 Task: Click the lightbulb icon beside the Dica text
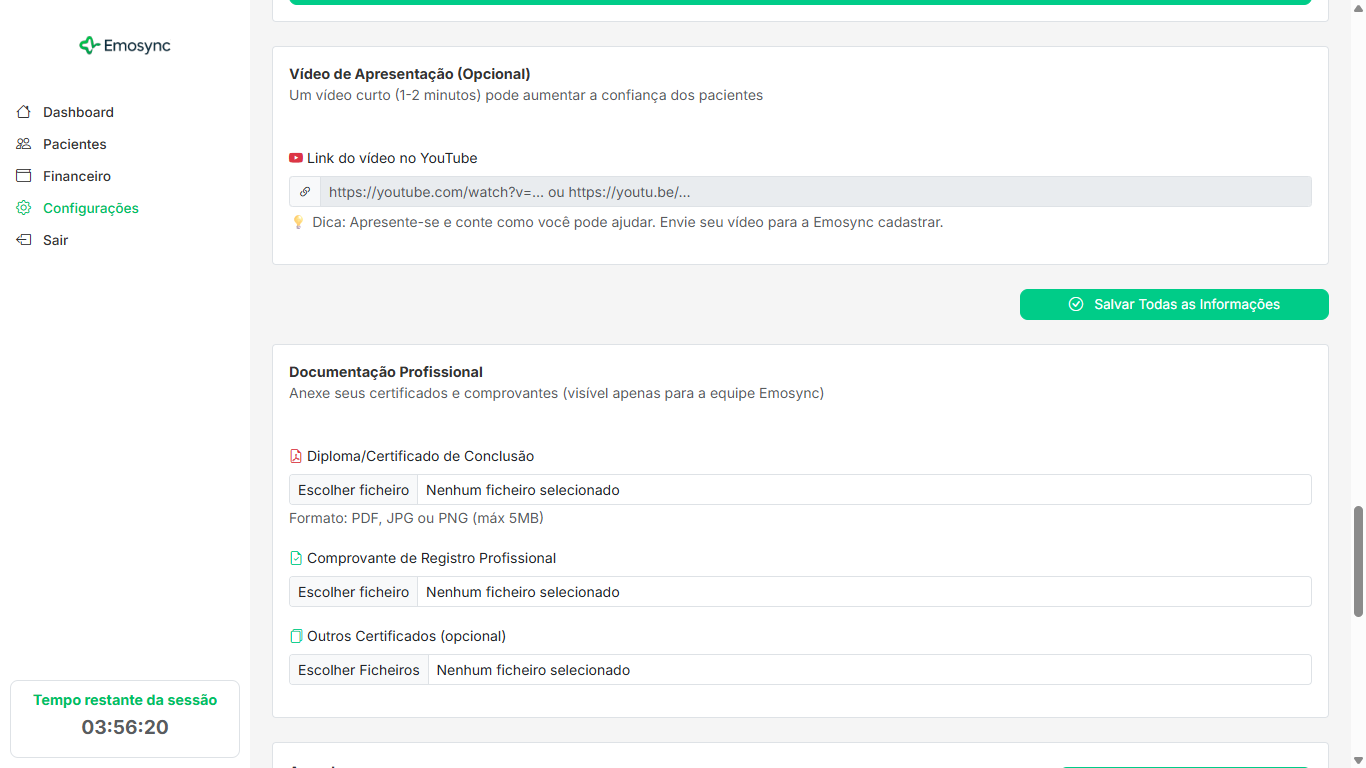298,221
